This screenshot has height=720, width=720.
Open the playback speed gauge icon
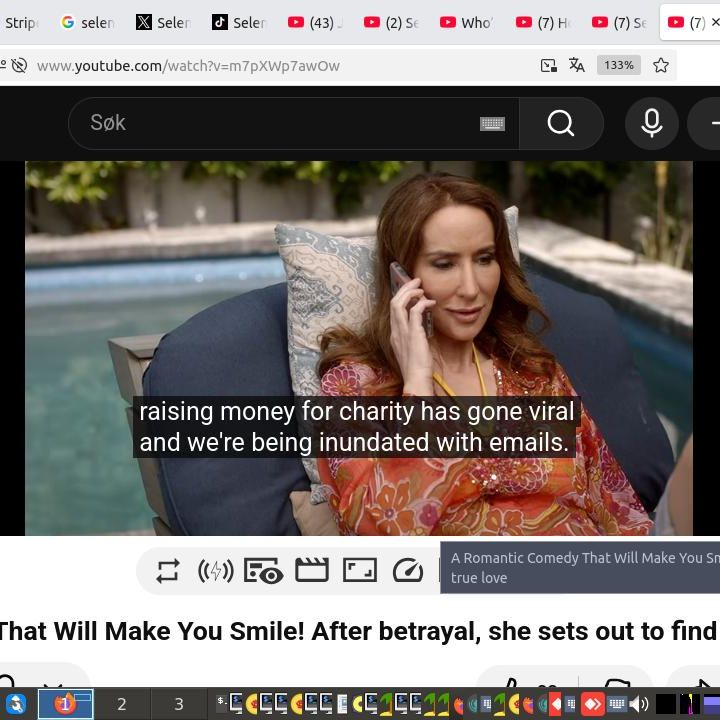[x=408, y=570]
